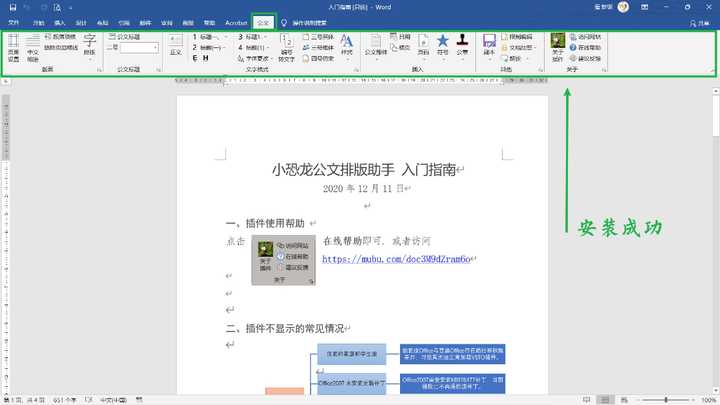Screen dimensions: 720x405
Task: Click the H button in text format group
Action: click(205, 58)
